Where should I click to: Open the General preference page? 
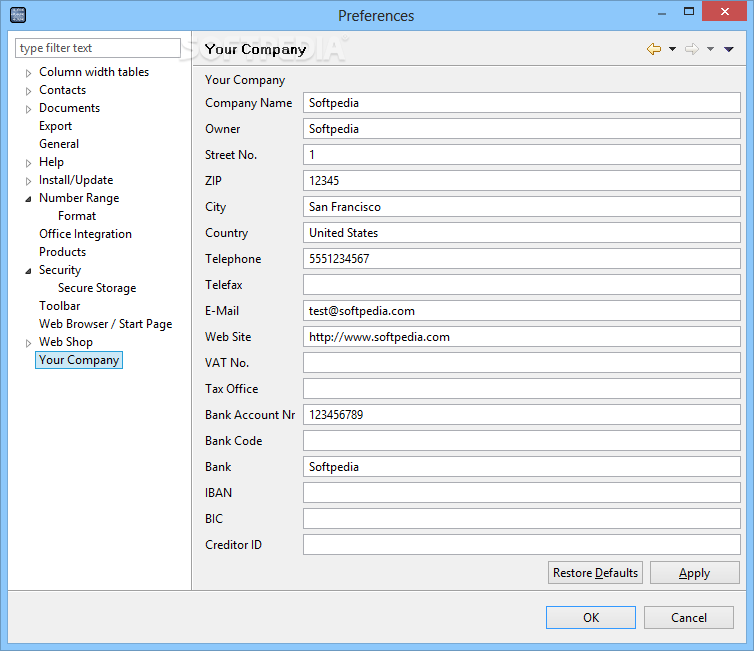[59, 144]
